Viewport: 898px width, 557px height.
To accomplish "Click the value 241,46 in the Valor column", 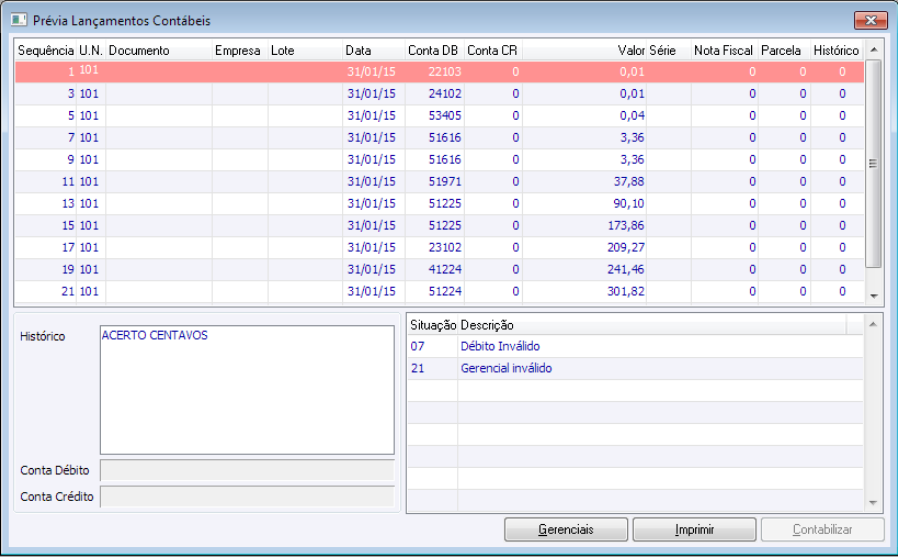I will tap(626, 270).
